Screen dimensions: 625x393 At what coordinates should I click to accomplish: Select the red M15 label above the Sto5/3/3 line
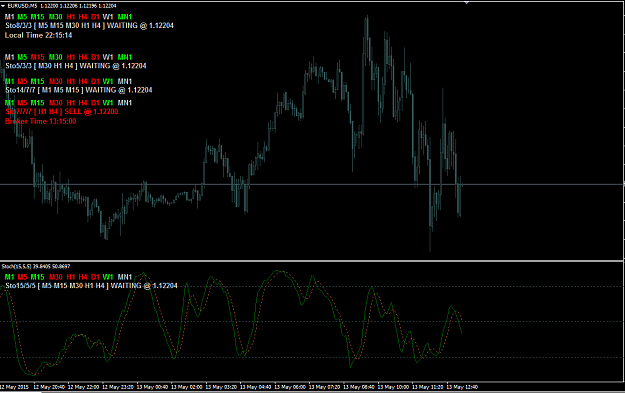tap(37, 57)
